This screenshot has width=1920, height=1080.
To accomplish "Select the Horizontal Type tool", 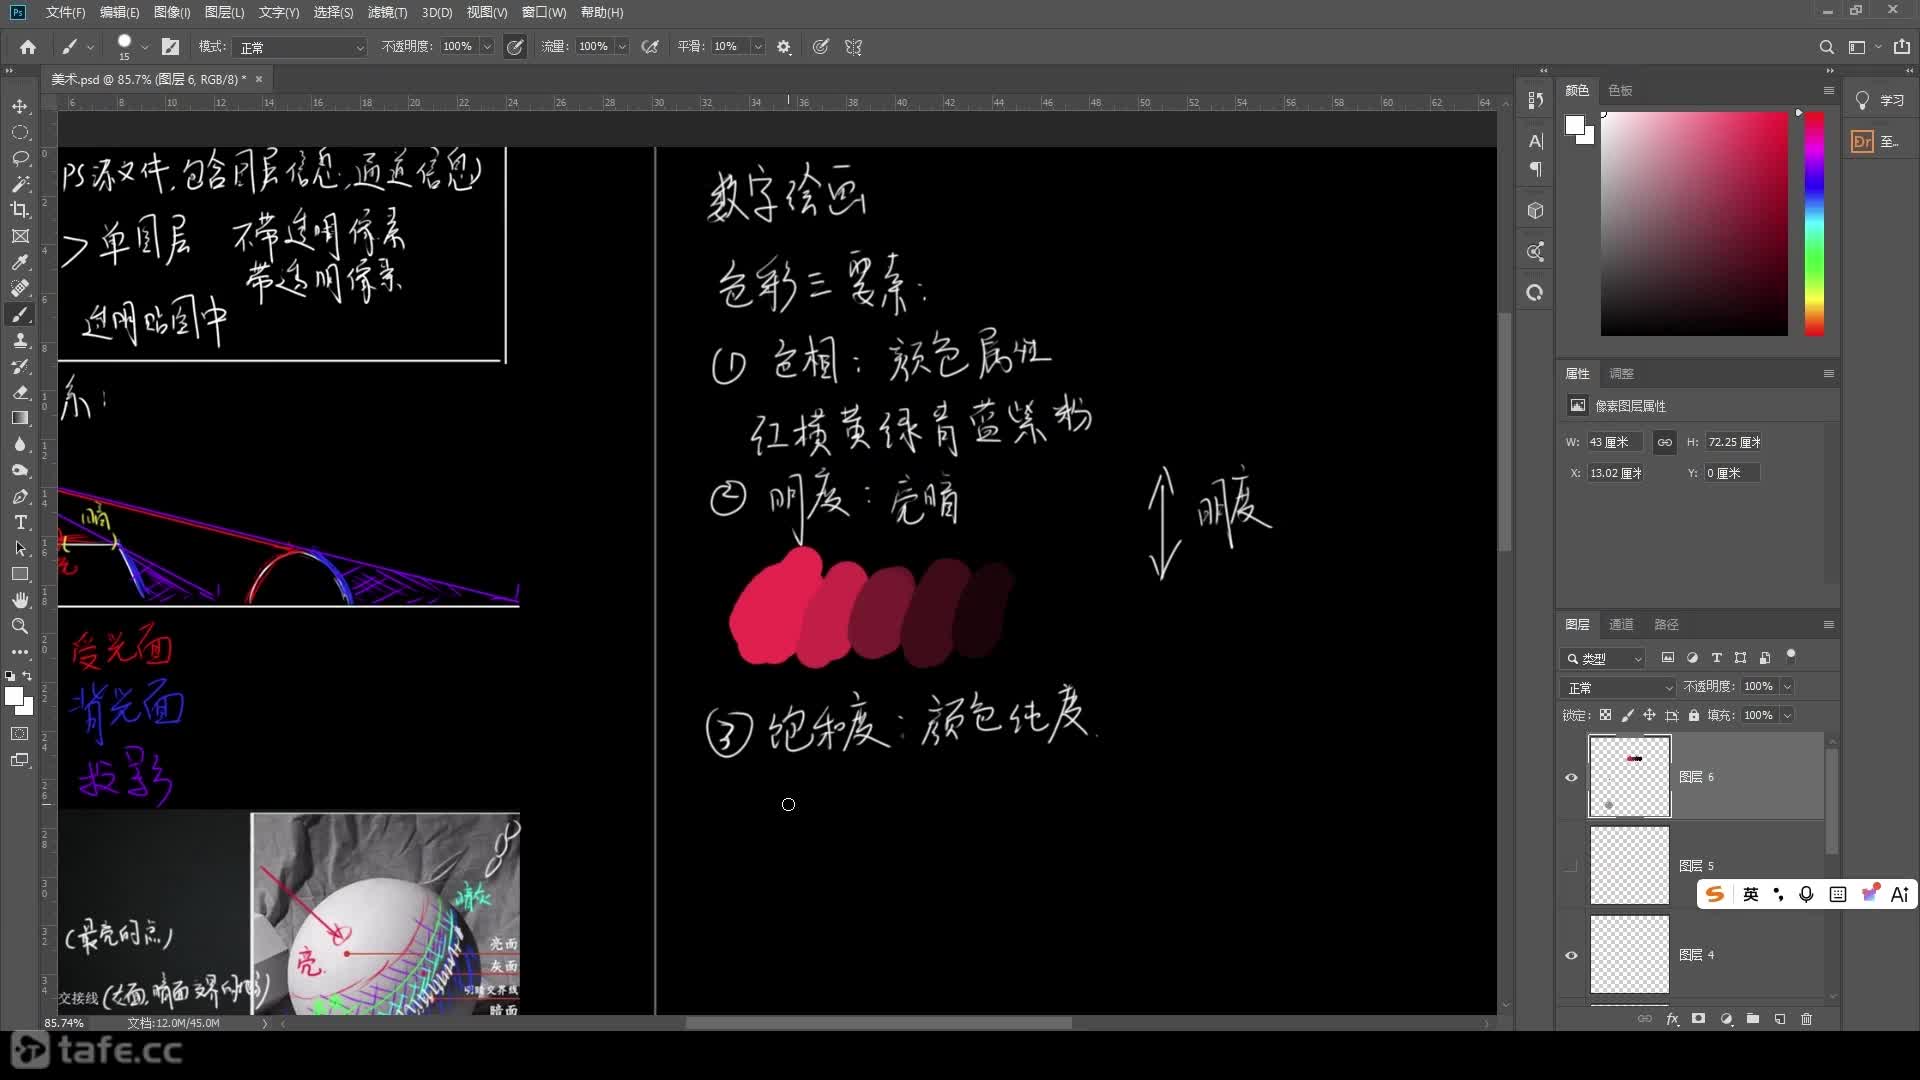I will [20, 522].
